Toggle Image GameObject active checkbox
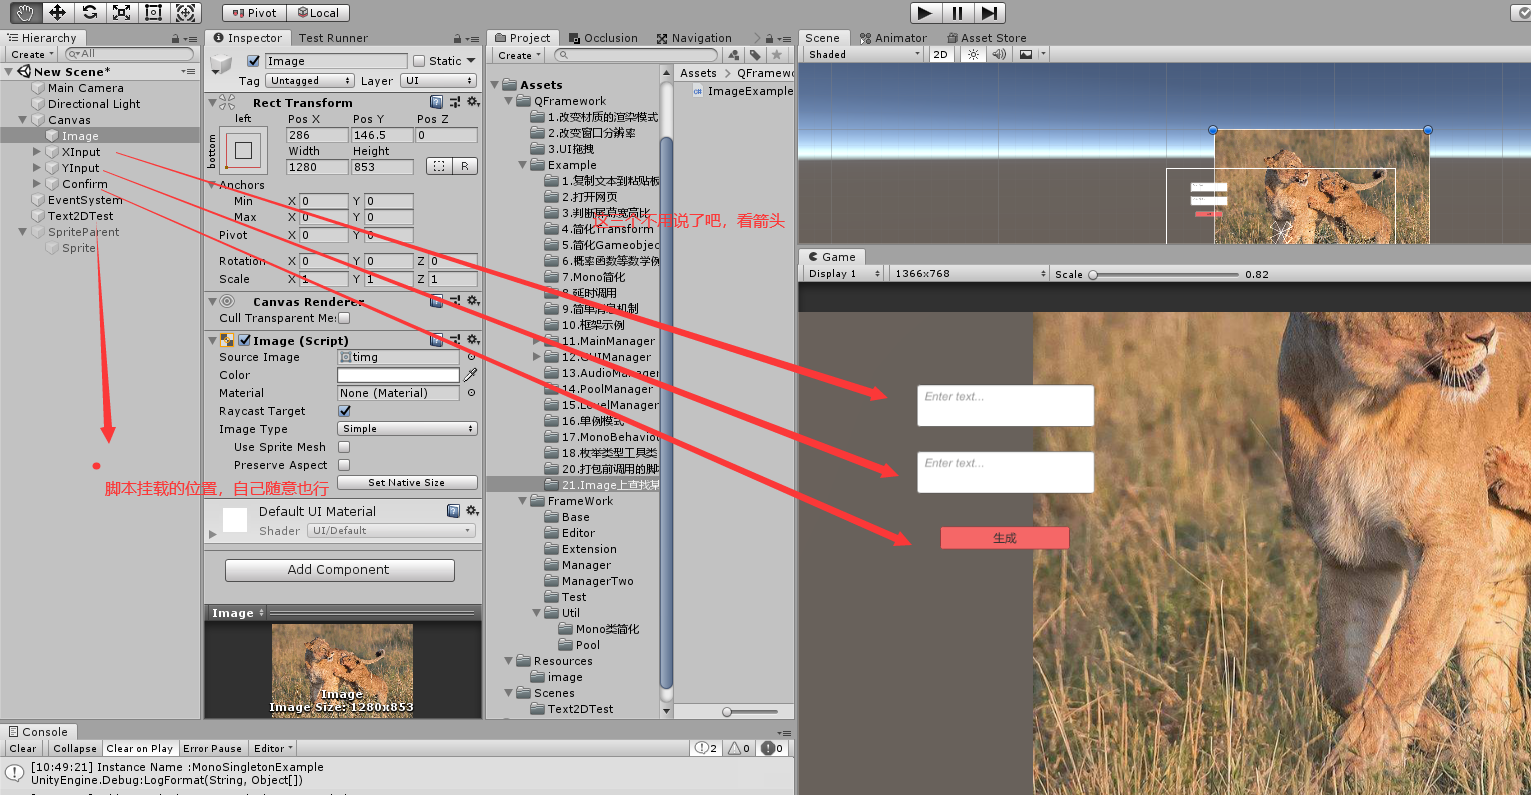This screenshot has height=795, width=1531. 253,61
